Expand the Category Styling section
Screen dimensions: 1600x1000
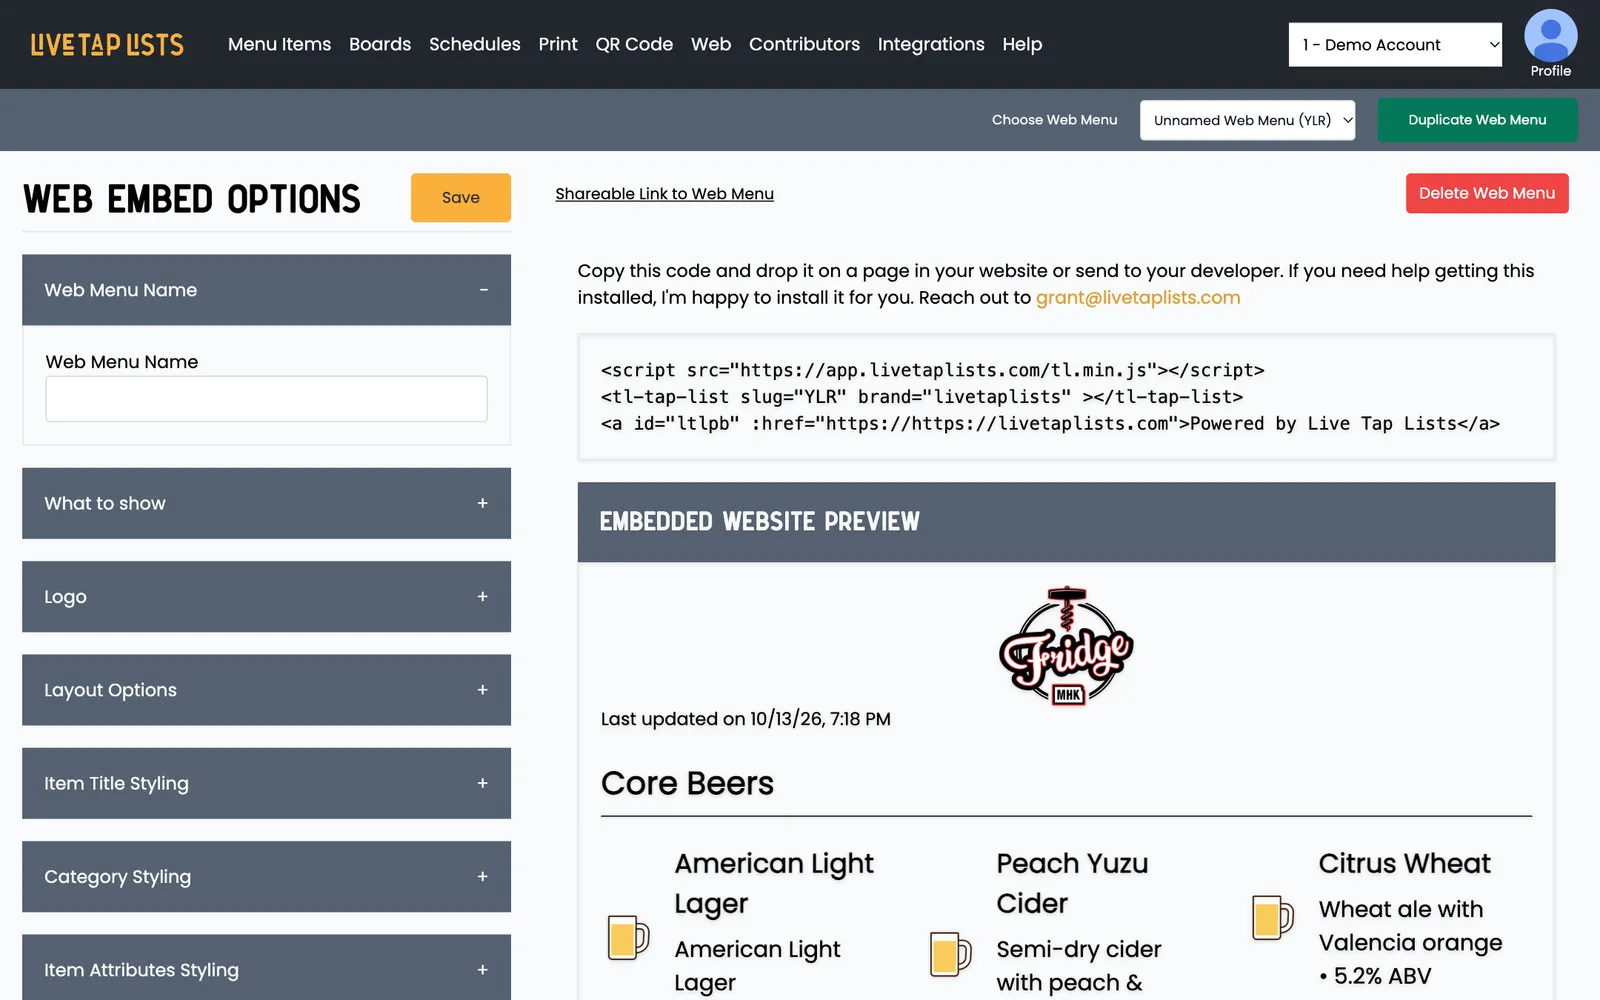pos(266,877)
